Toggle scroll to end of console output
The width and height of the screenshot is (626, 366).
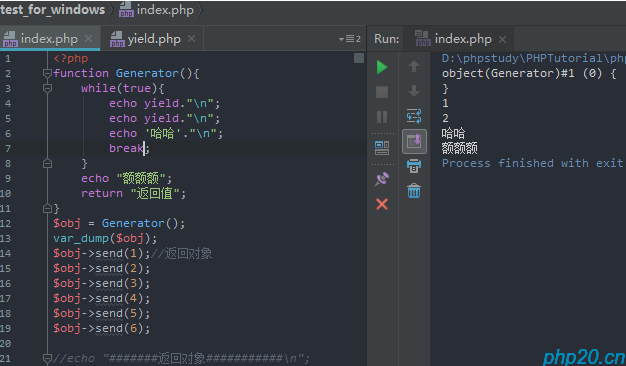[414, 141]
